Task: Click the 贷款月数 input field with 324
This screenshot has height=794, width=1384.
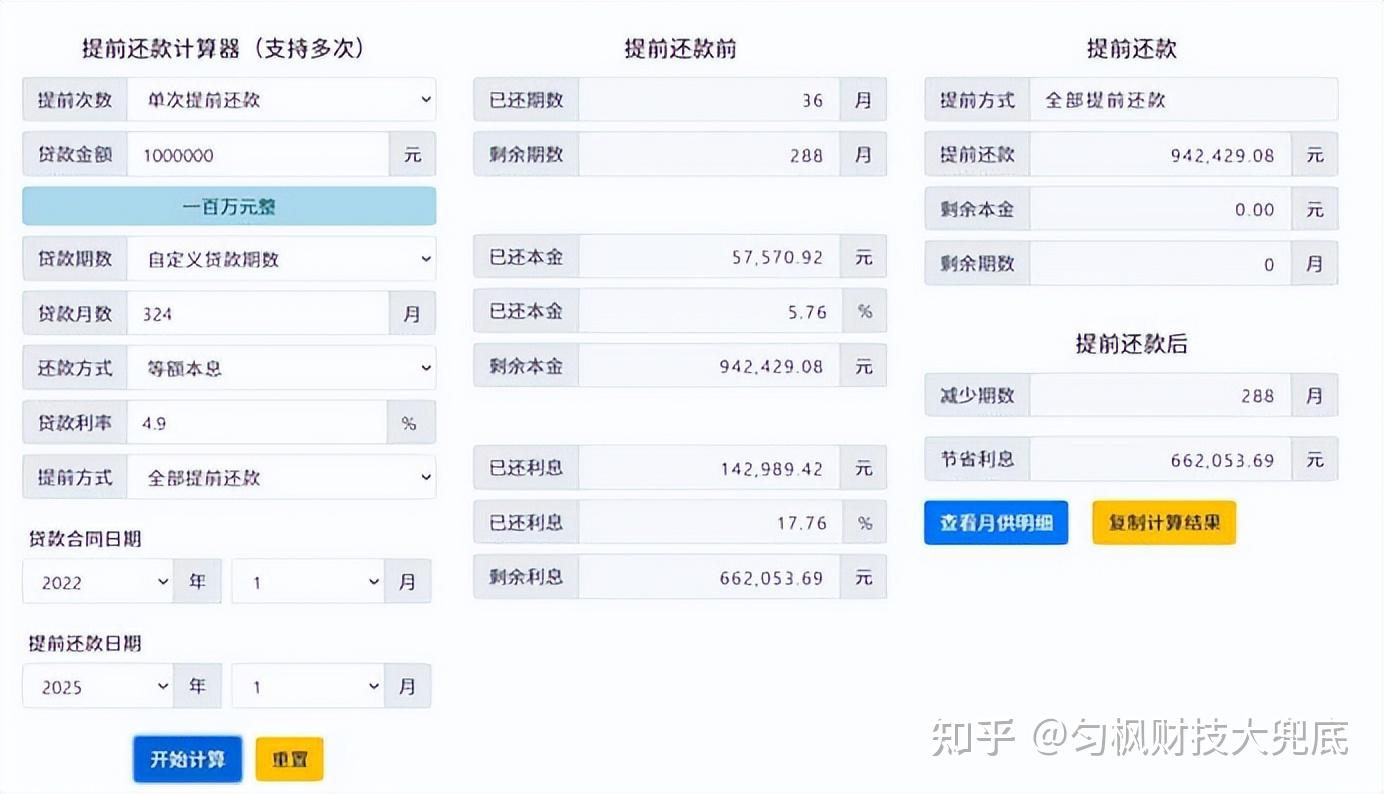Action: 258,314
